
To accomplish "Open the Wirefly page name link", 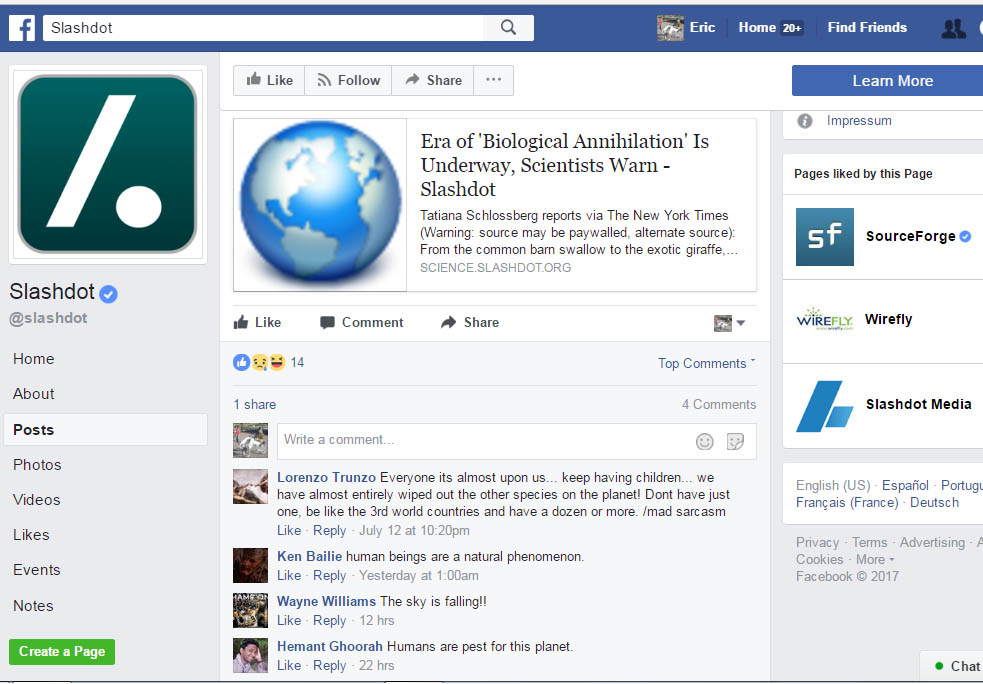I will [x=888, y=320].
